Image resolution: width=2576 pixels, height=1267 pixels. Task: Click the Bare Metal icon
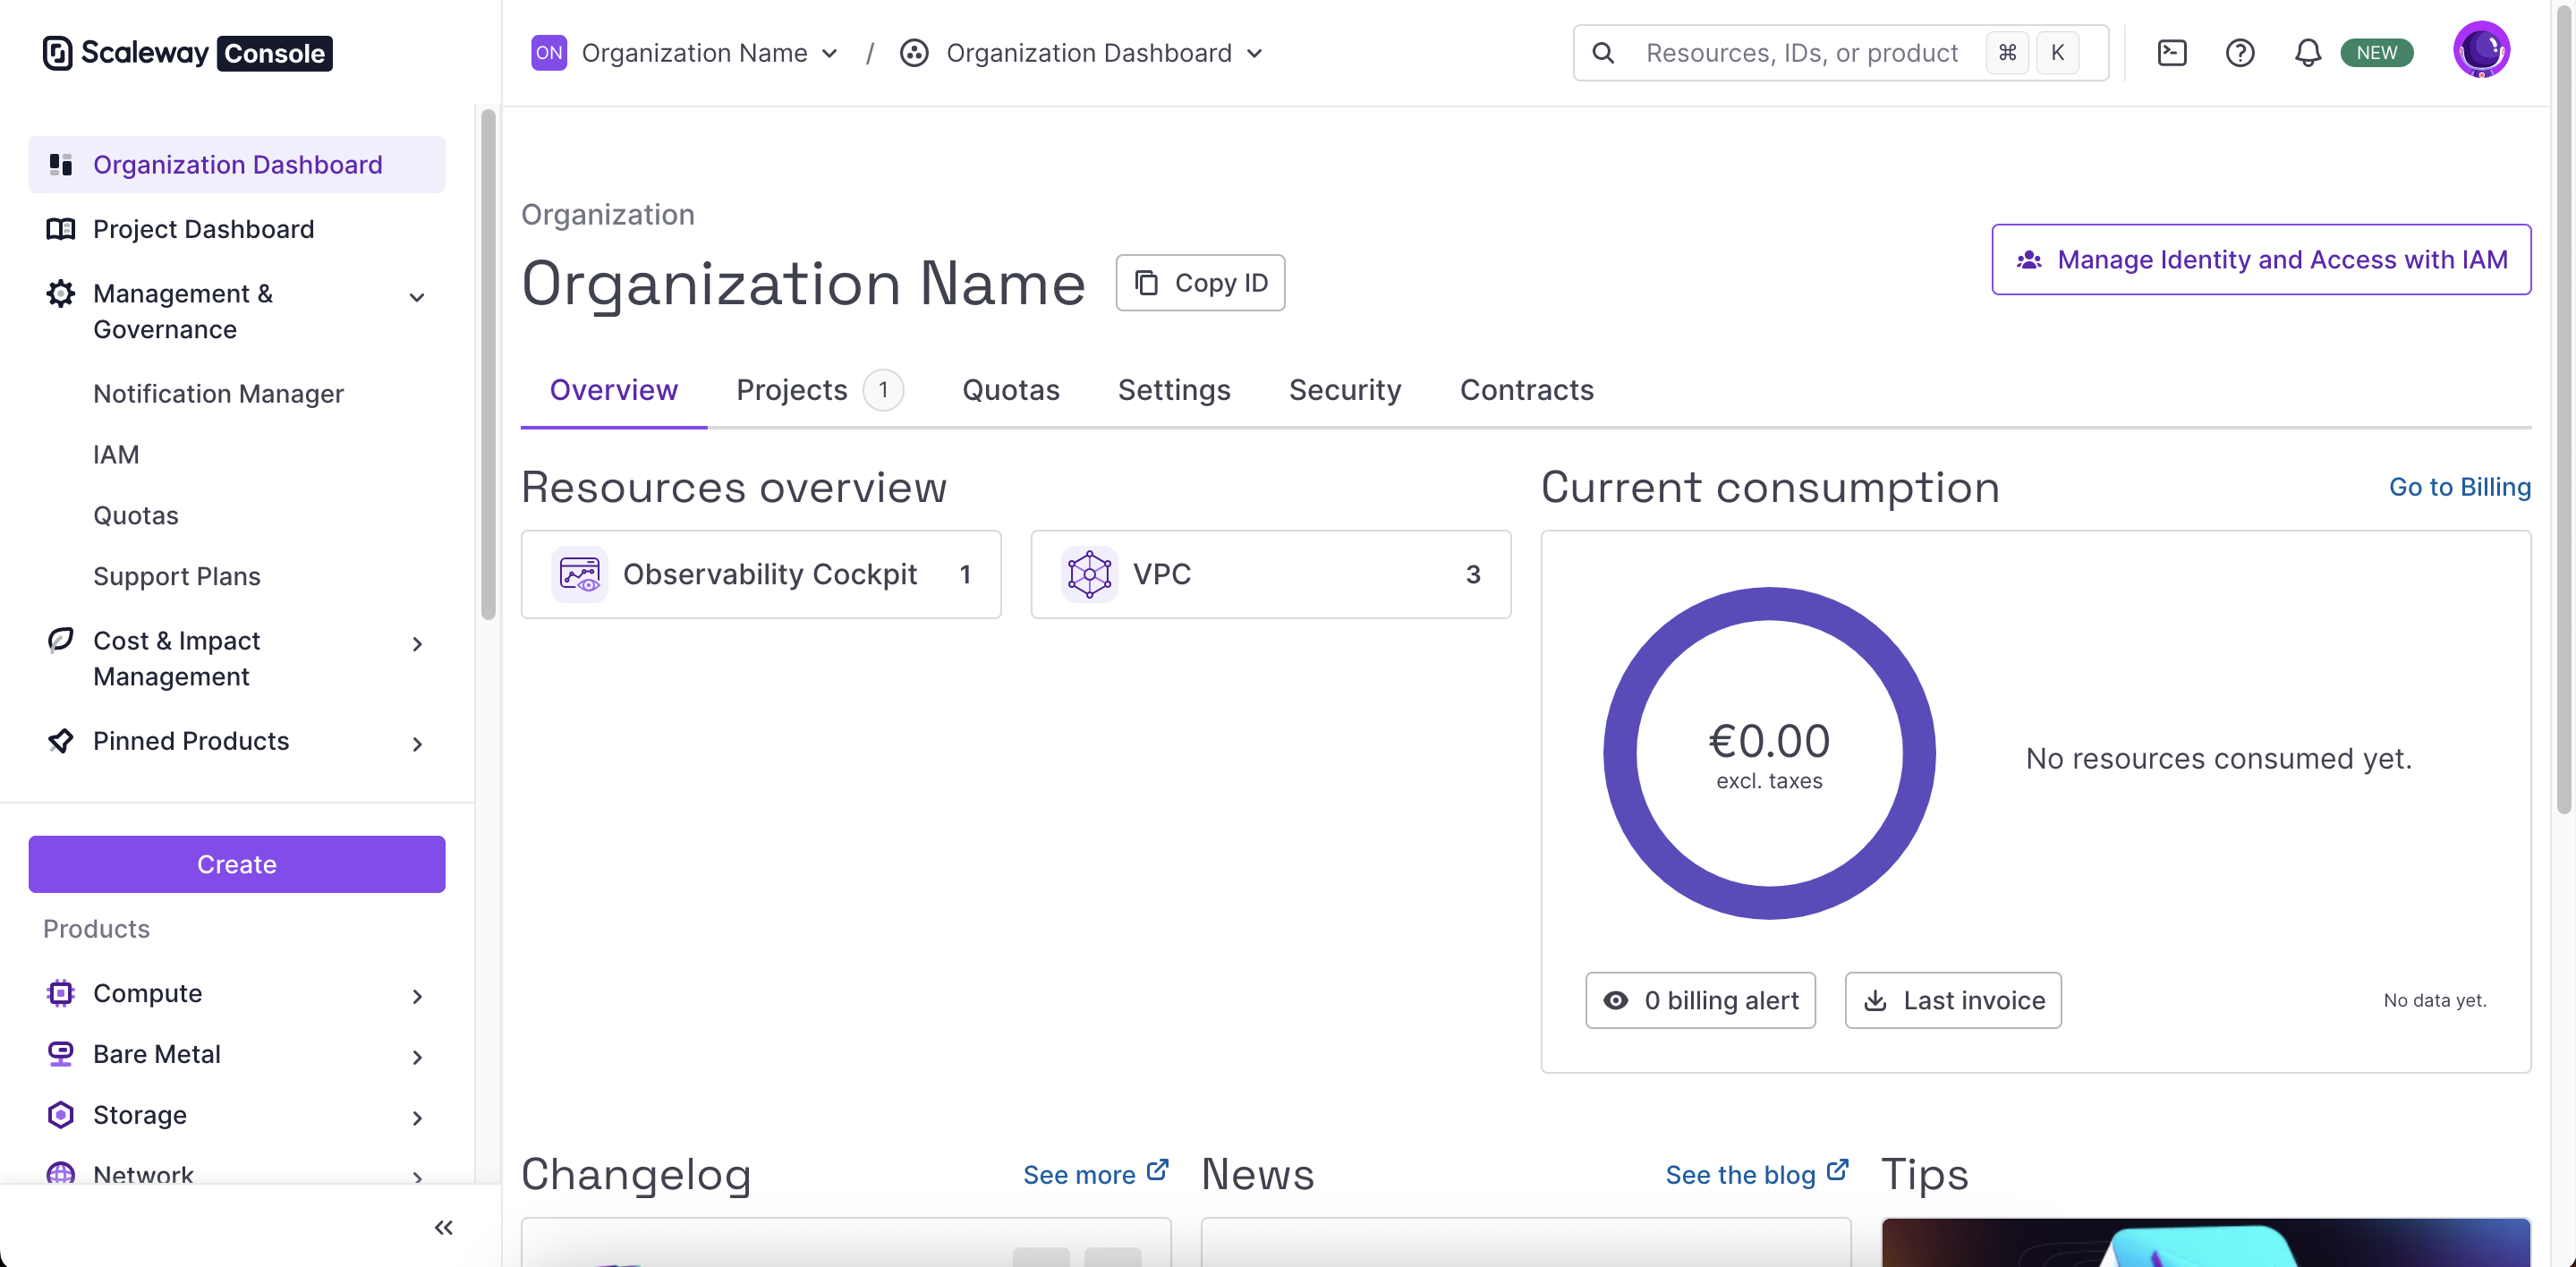pyautogui.click(x=61, y=1054)
